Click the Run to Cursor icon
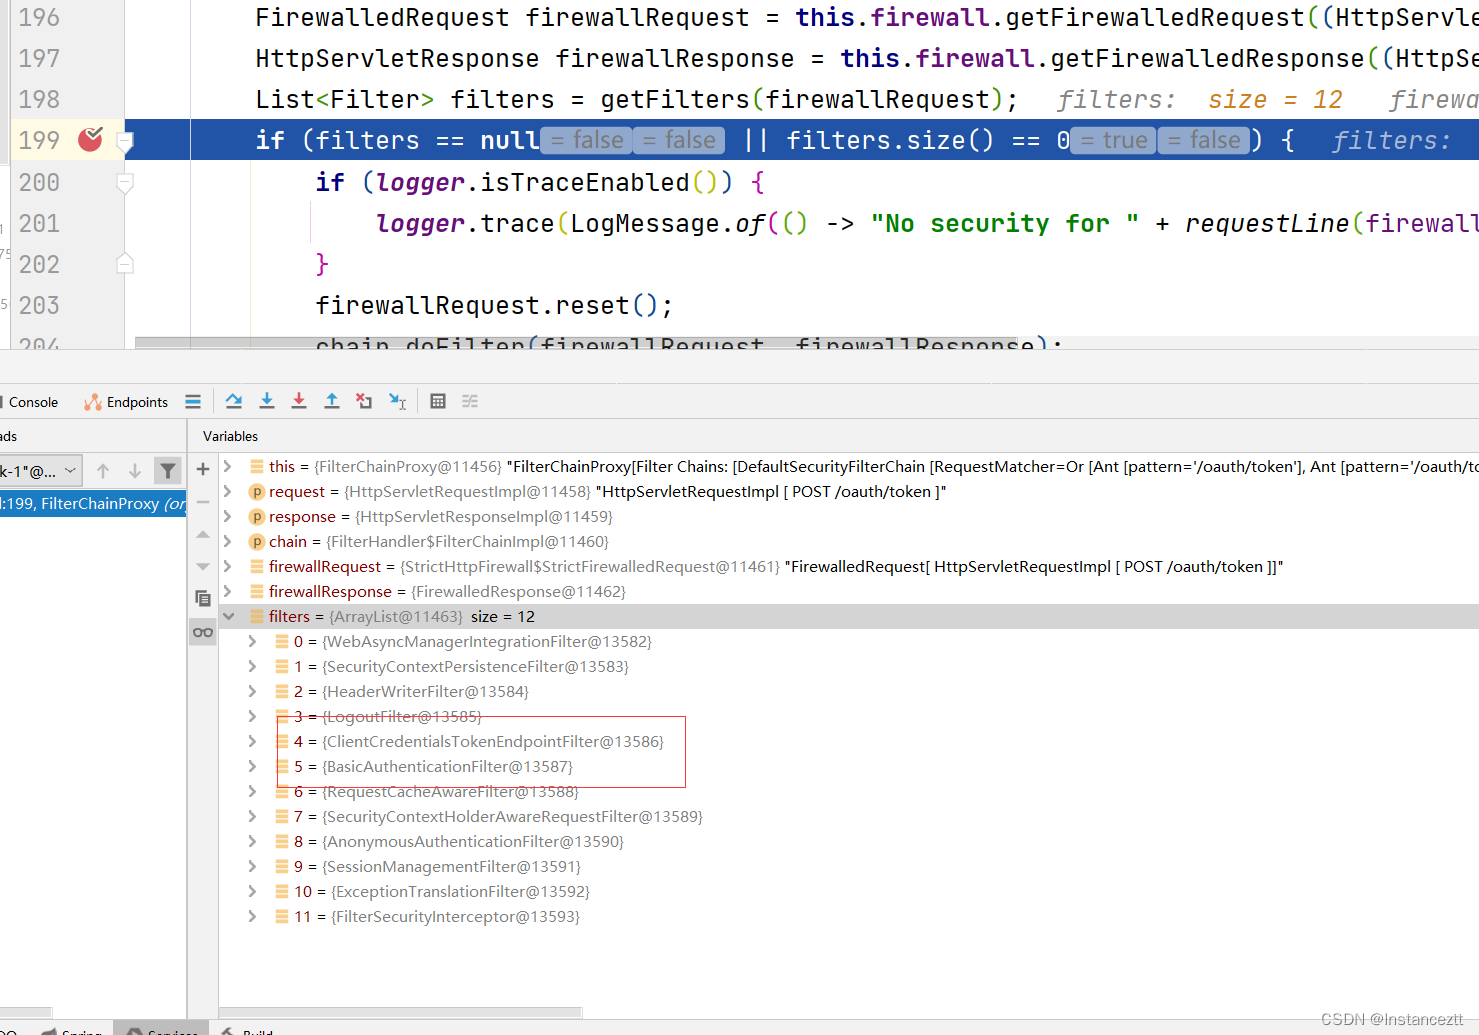Viewport: 1479px width, 1035px height. click(397, 401)
